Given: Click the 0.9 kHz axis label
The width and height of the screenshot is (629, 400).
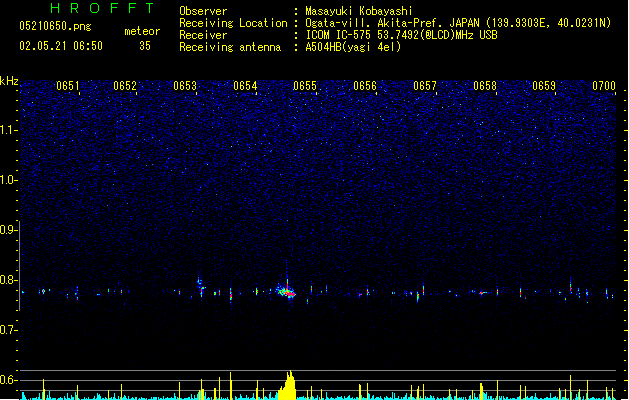Looking at the screenshot, I should tap(9, 229).
